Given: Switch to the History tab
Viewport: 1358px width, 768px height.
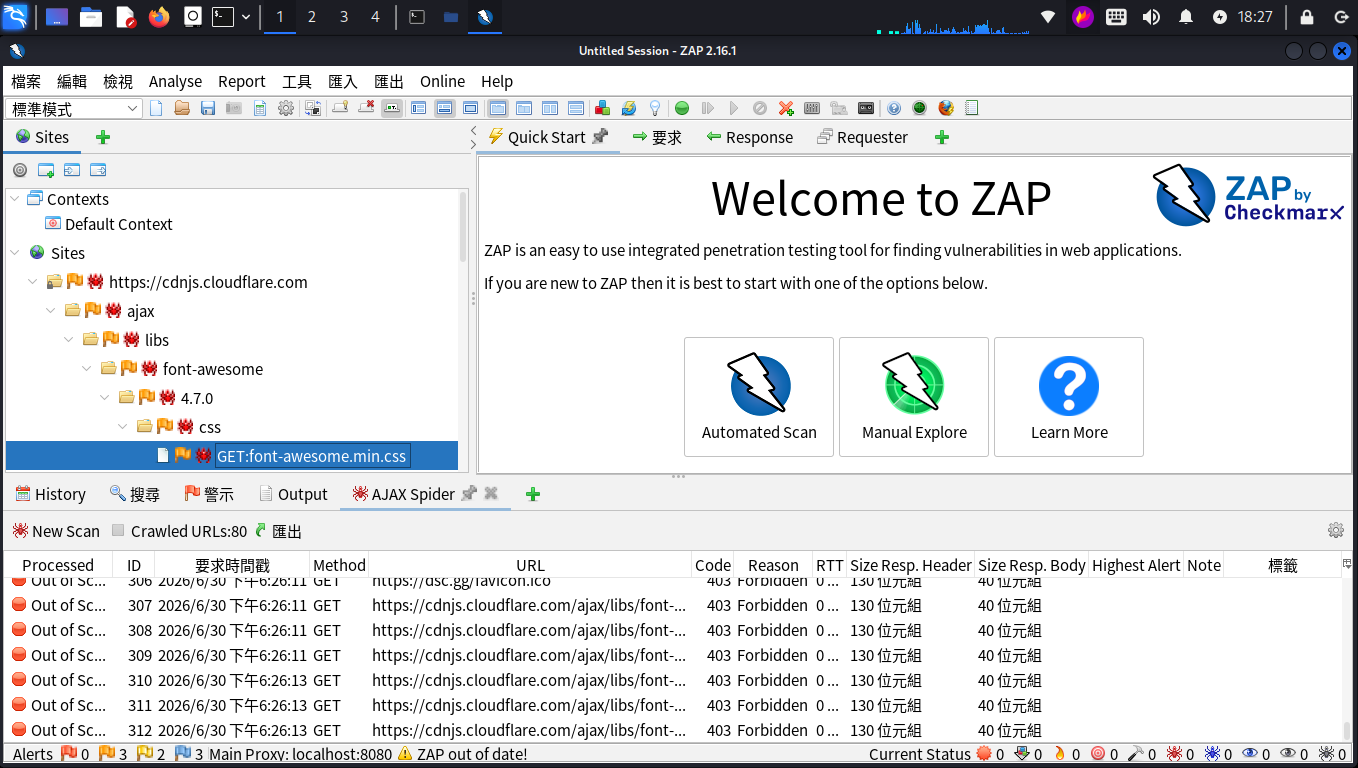Looking at the screenshot, I should (x=50, y=494).
